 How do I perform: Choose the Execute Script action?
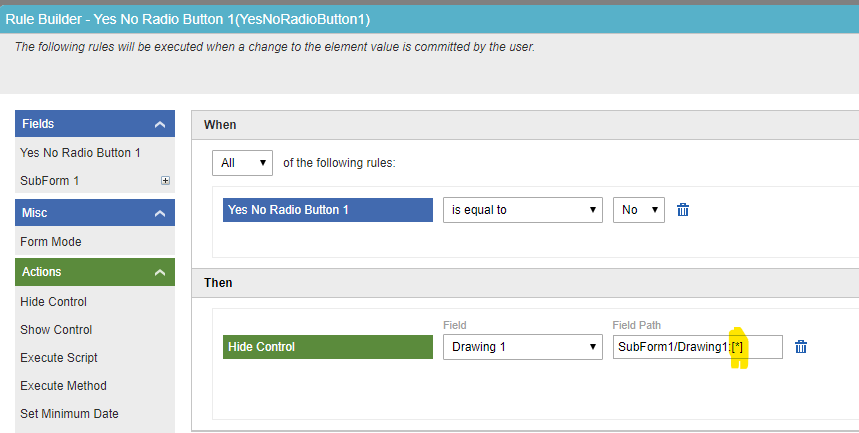coord(59,358)
